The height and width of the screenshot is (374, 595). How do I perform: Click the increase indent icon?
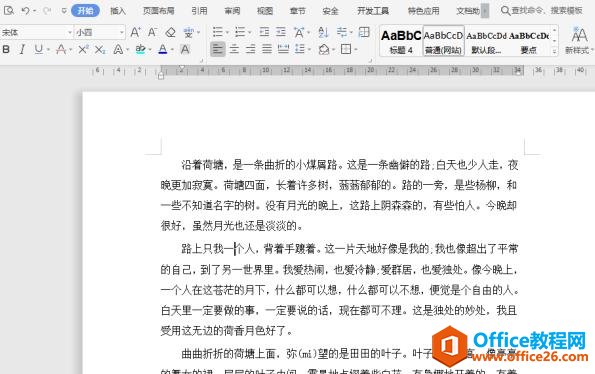(280, 32)
